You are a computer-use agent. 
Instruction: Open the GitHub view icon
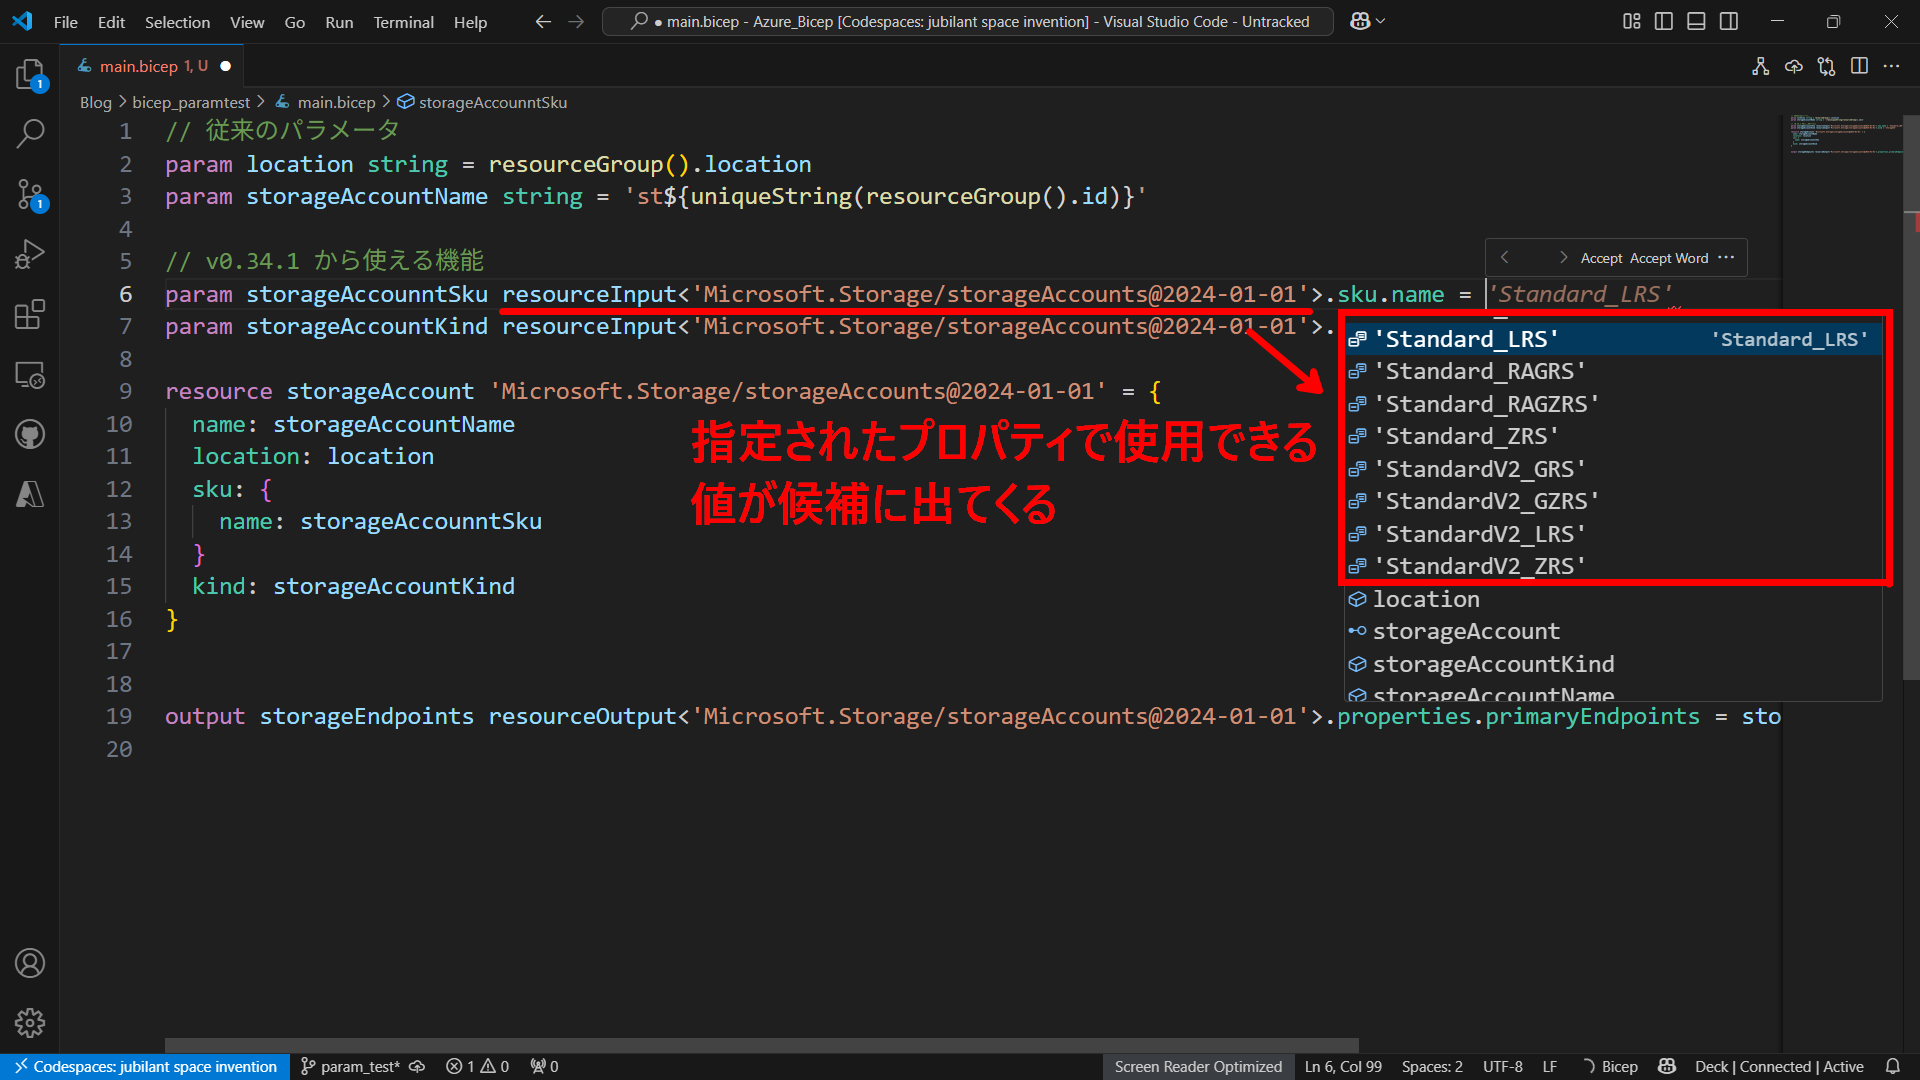(x=30, y=434)
